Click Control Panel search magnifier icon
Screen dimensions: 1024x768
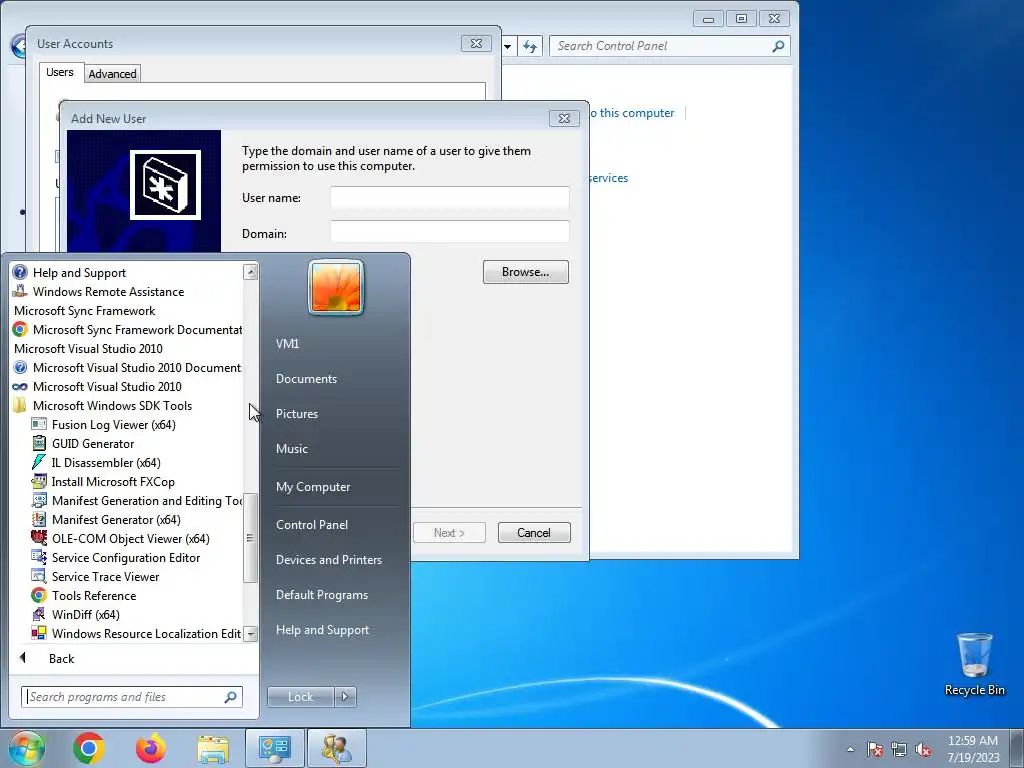[778, 46]
